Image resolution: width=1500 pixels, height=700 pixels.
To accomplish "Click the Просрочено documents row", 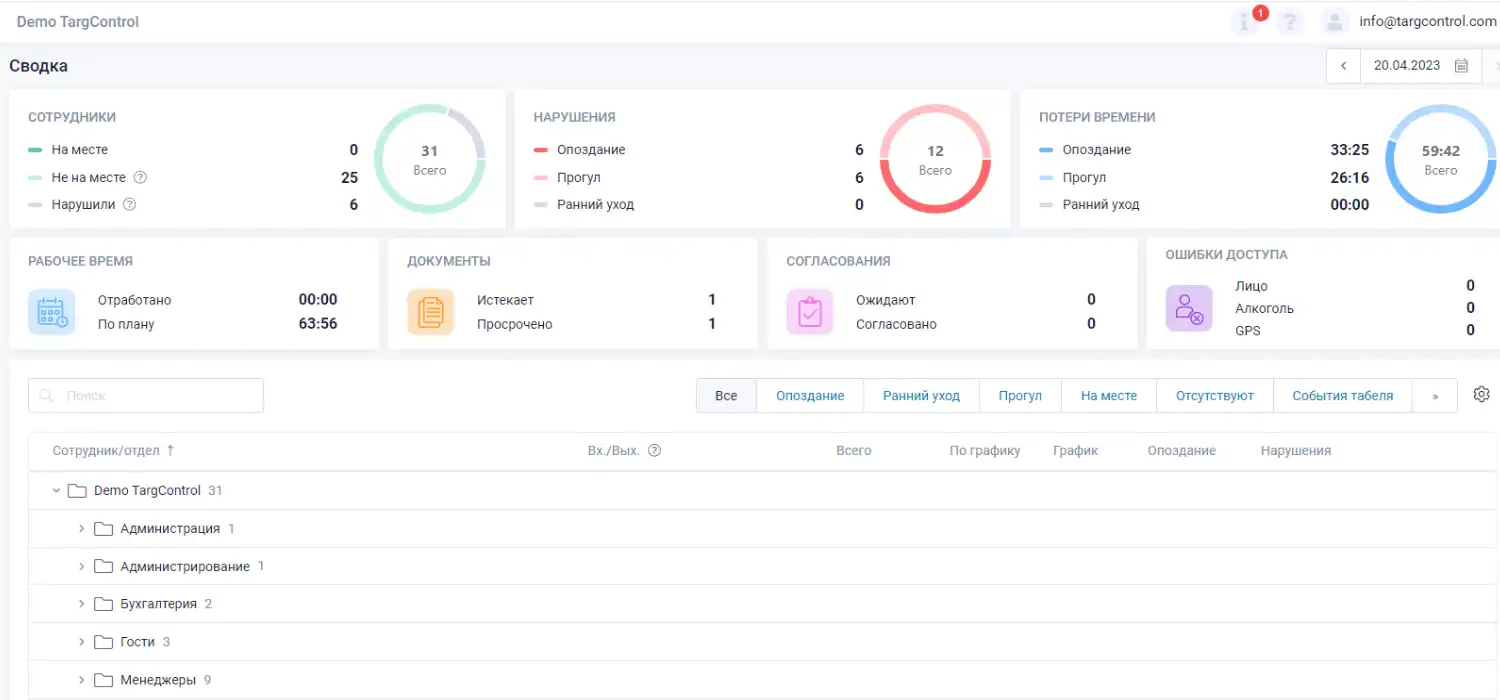I will (x=597, y=324).
